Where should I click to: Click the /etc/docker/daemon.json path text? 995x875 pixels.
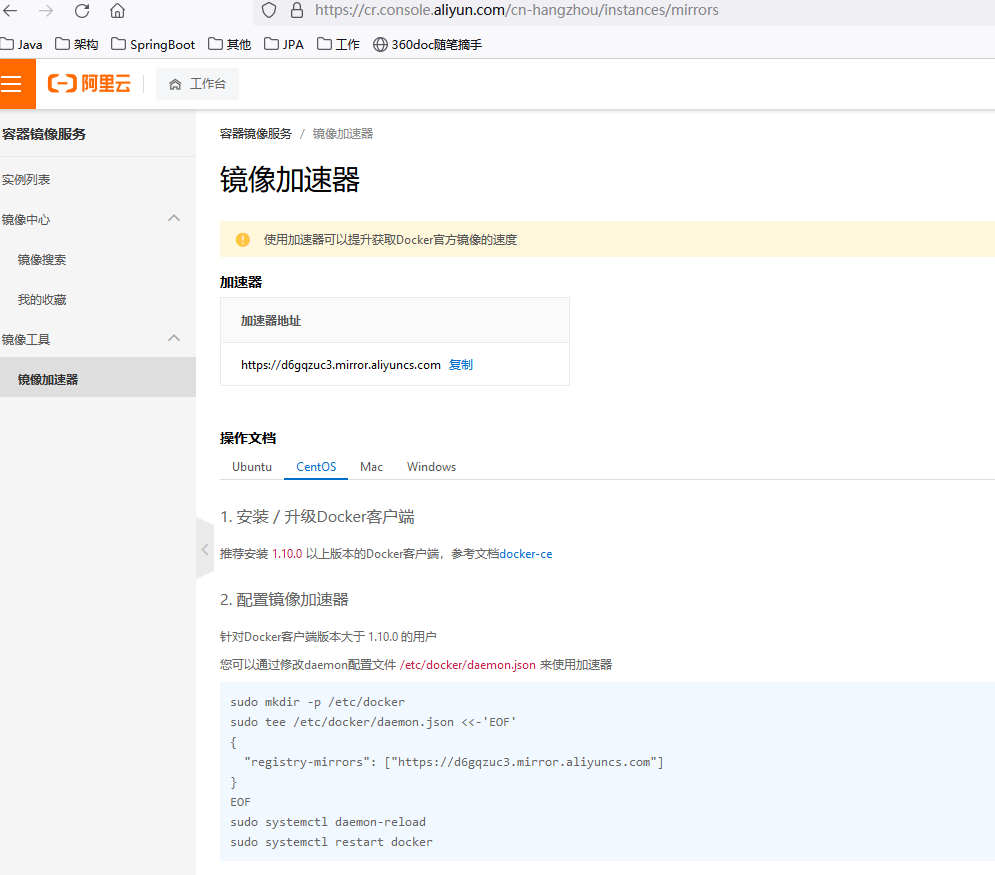point(468,665)
